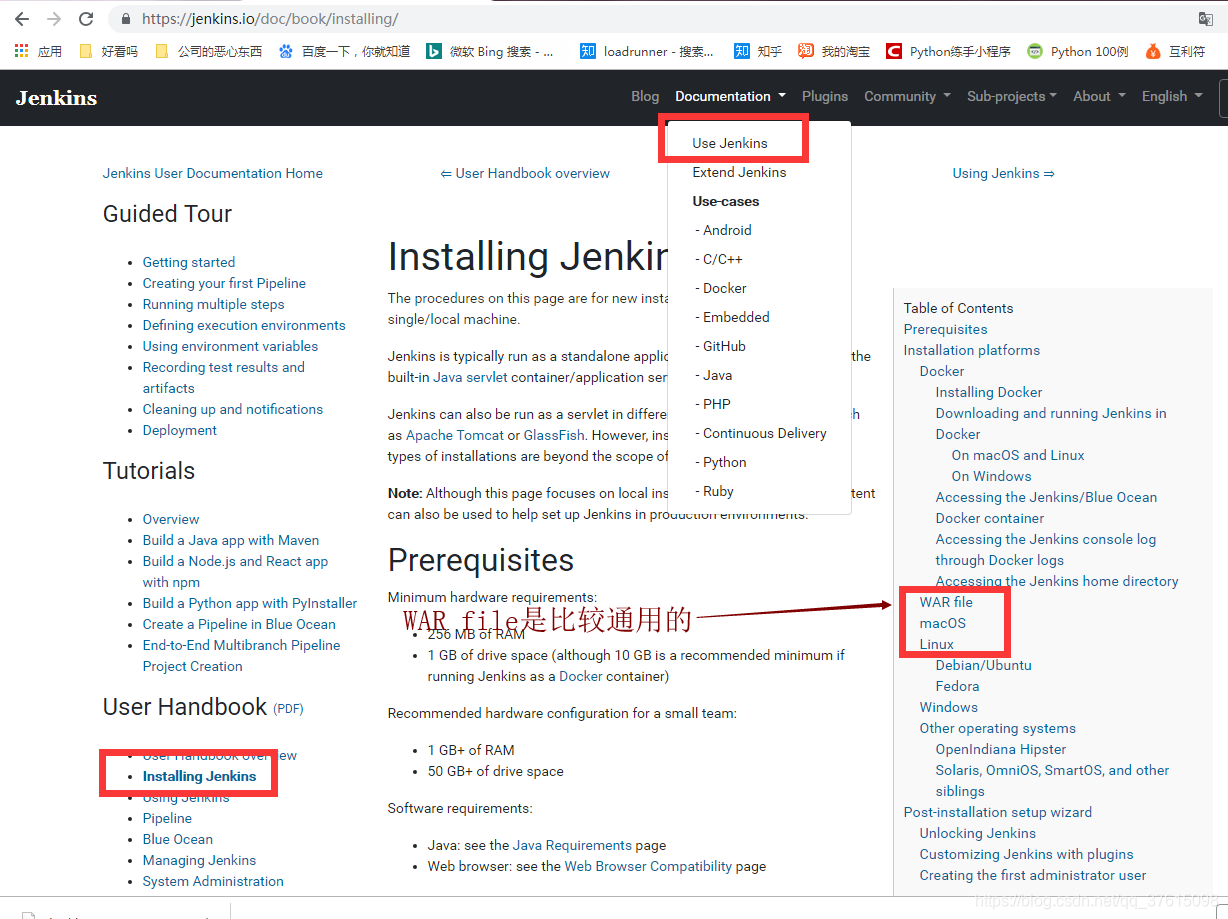Open the 百度一下 bookmark
1228x919 pixels.
coord(345,51)
